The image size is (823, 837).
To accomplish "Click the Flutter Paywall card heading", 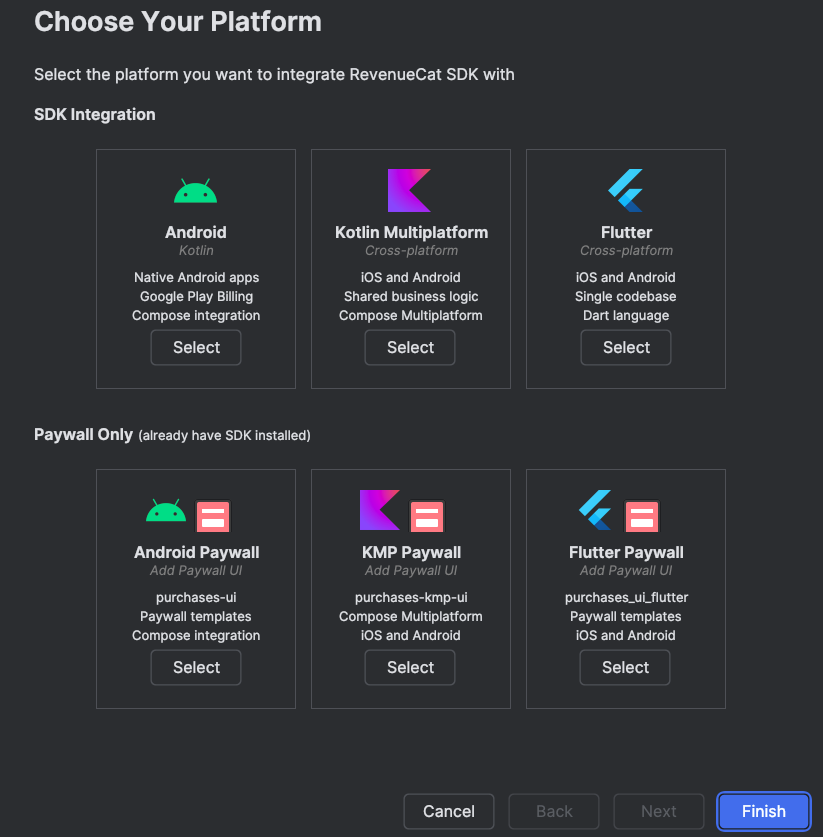I will point(626,552).
